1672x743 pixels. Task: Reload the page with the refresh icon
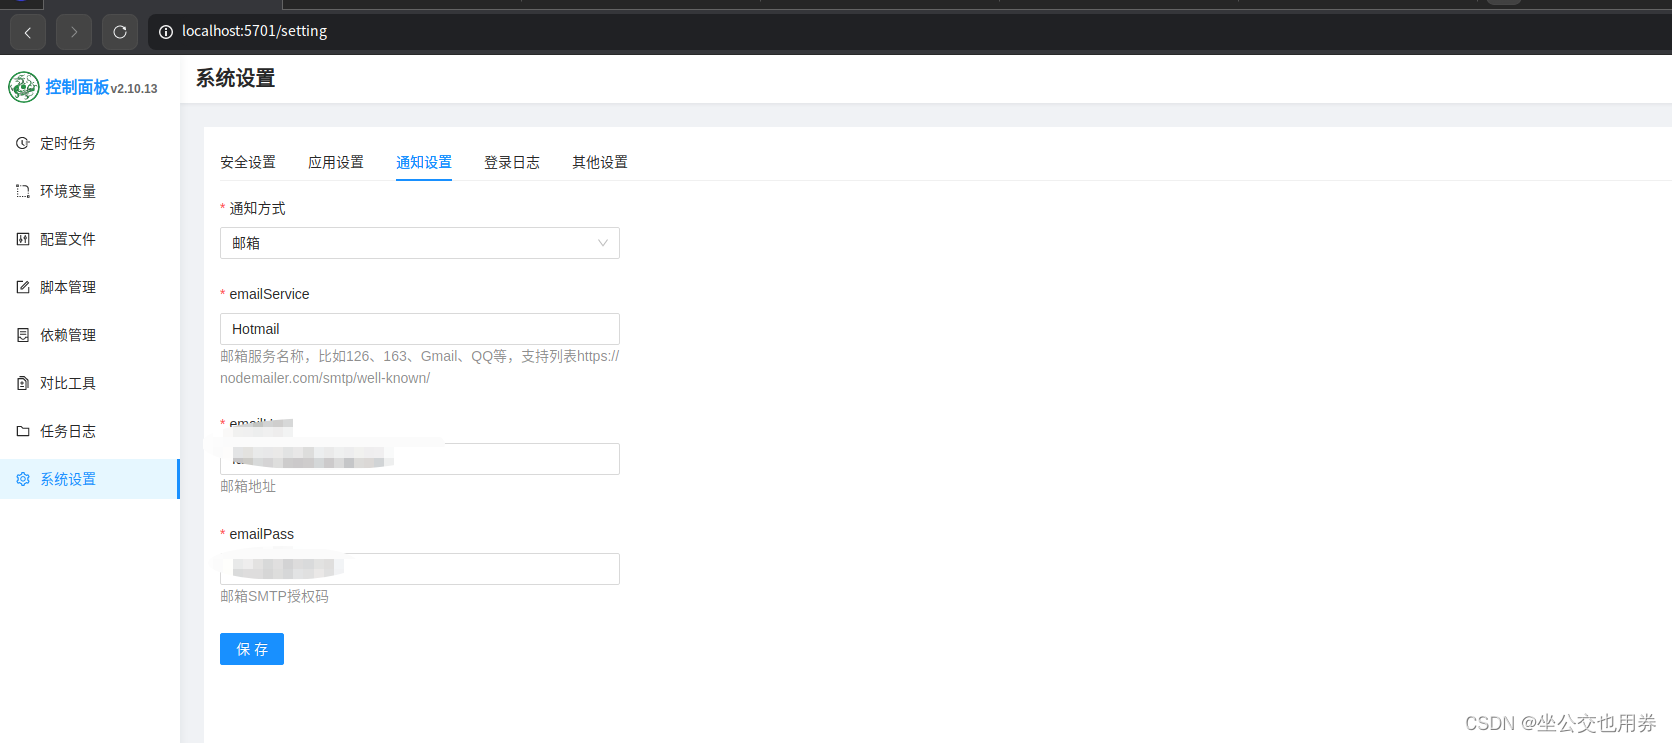(x=120, y=32)
